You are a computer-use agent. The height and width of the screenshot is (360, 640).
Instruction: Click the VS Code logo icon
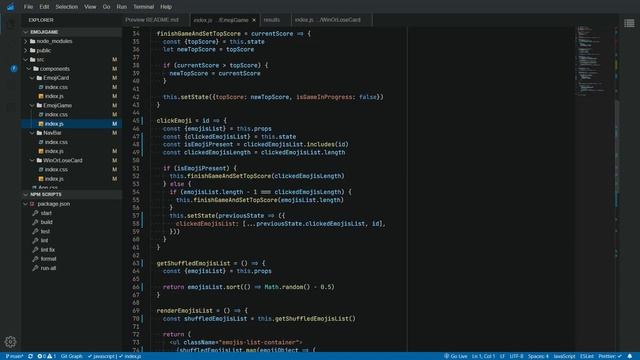tap(11, 7)
